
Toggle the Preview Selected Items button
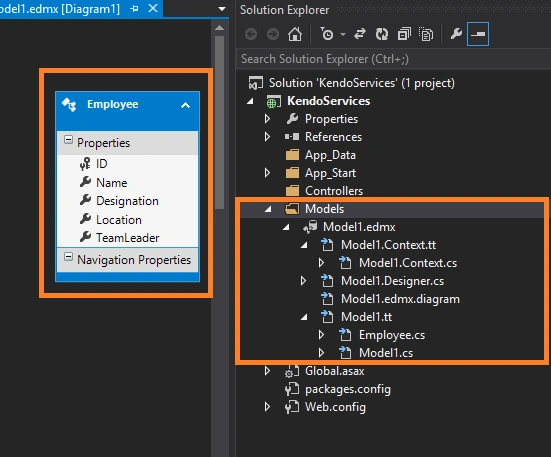478,34
